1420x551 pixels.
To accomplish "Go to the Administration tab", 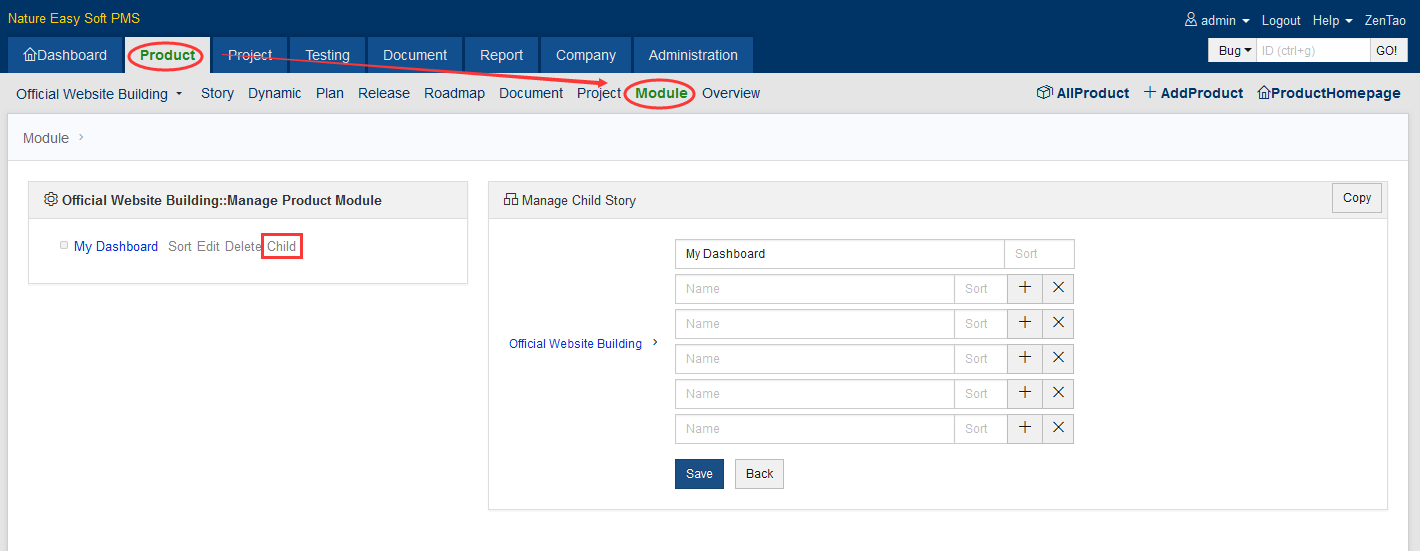I will (692, 55).
